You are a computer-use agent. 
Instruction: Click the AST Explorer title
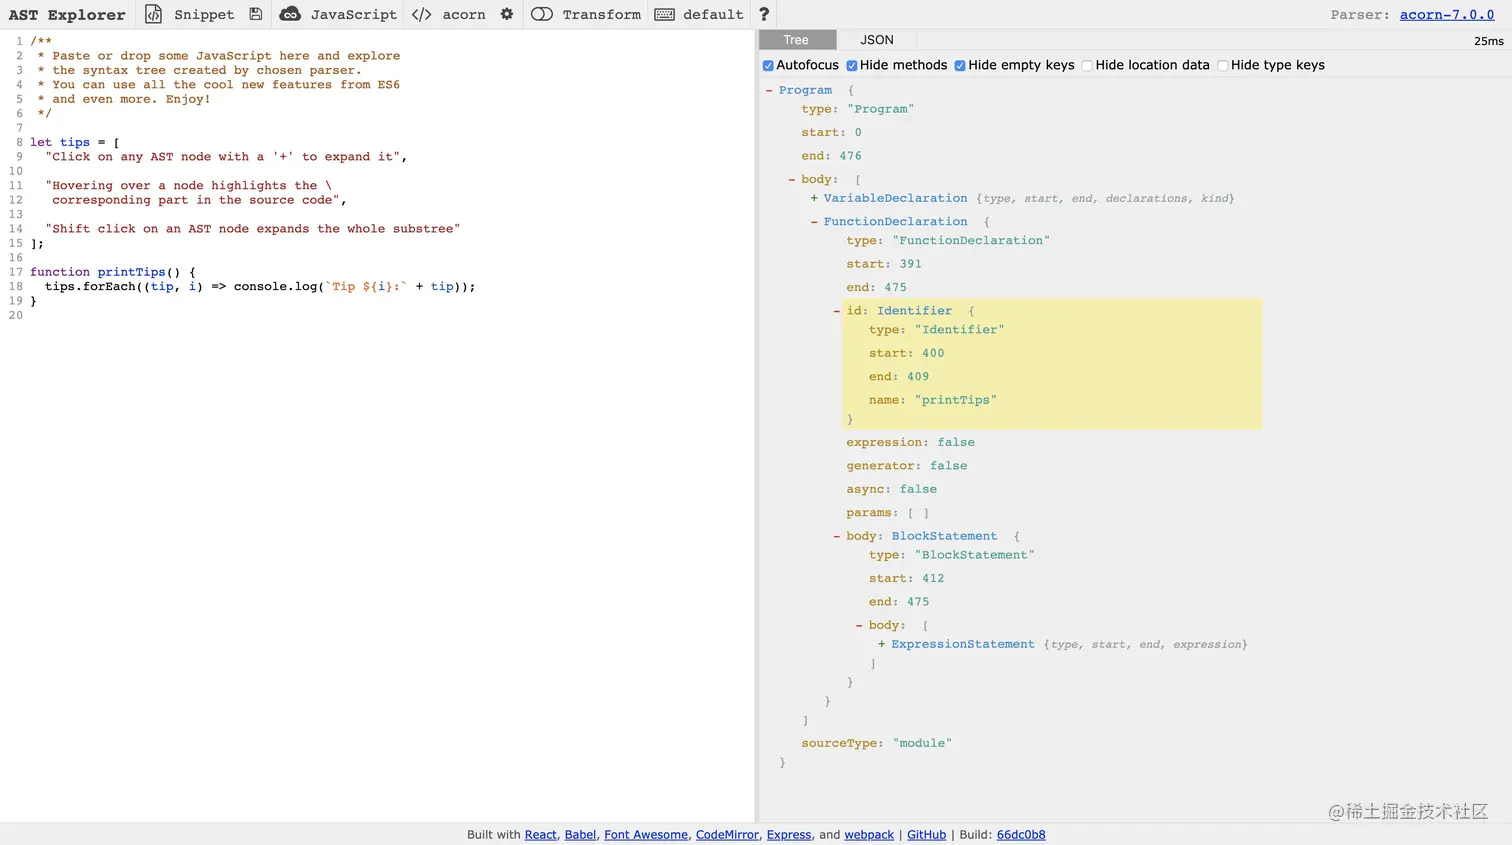(67, 14)
